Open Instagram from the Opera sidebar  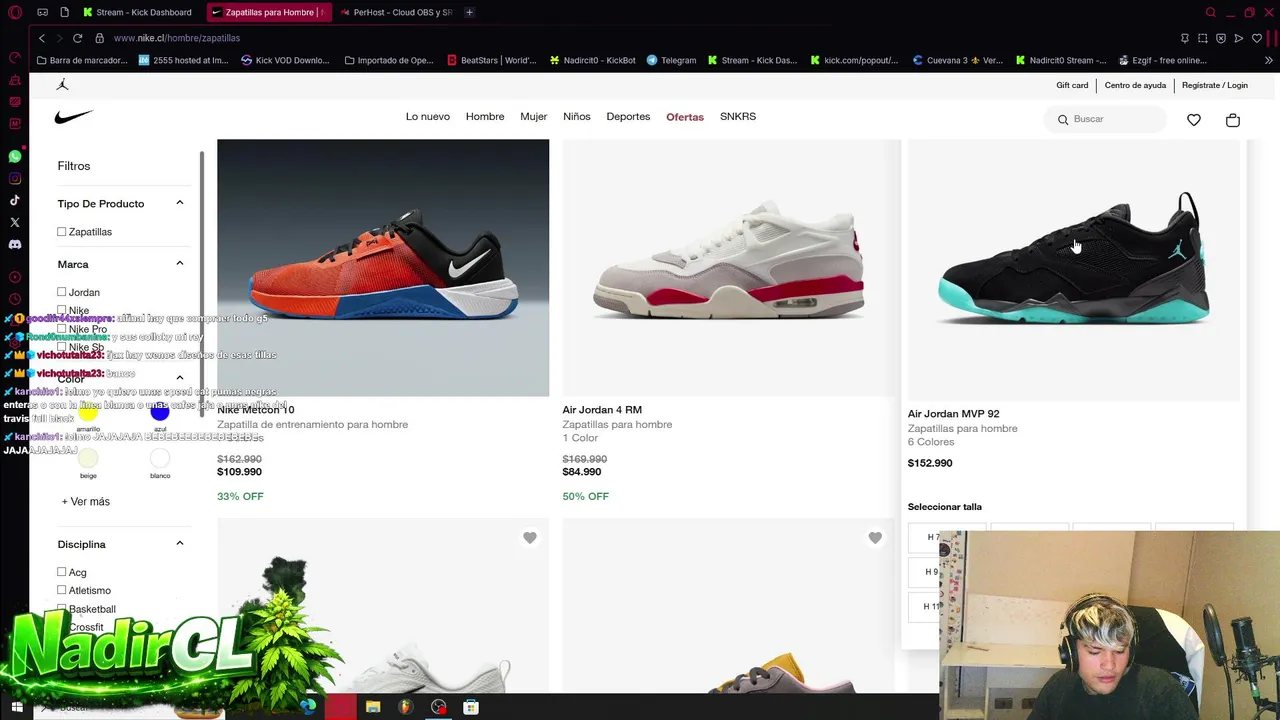click(x=14, y=178)
